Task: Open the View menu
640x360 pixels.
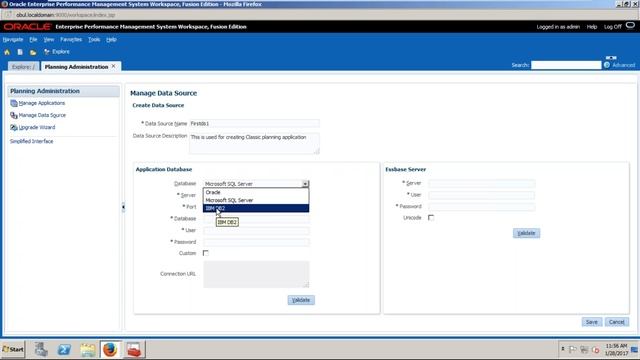Action: 49,40
